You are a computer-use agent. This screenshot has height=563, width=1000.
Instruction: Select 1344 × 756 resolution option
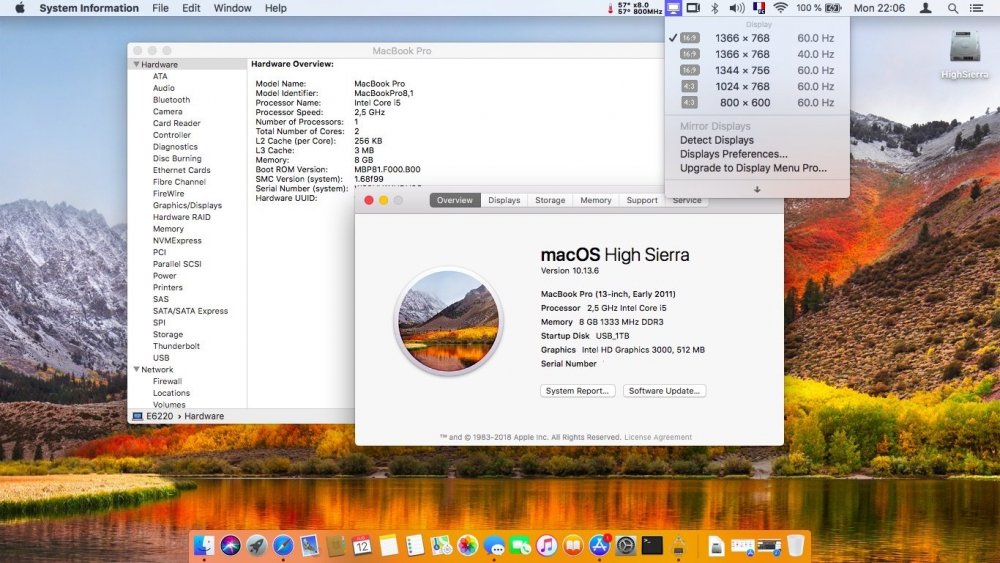click(757, 70)
